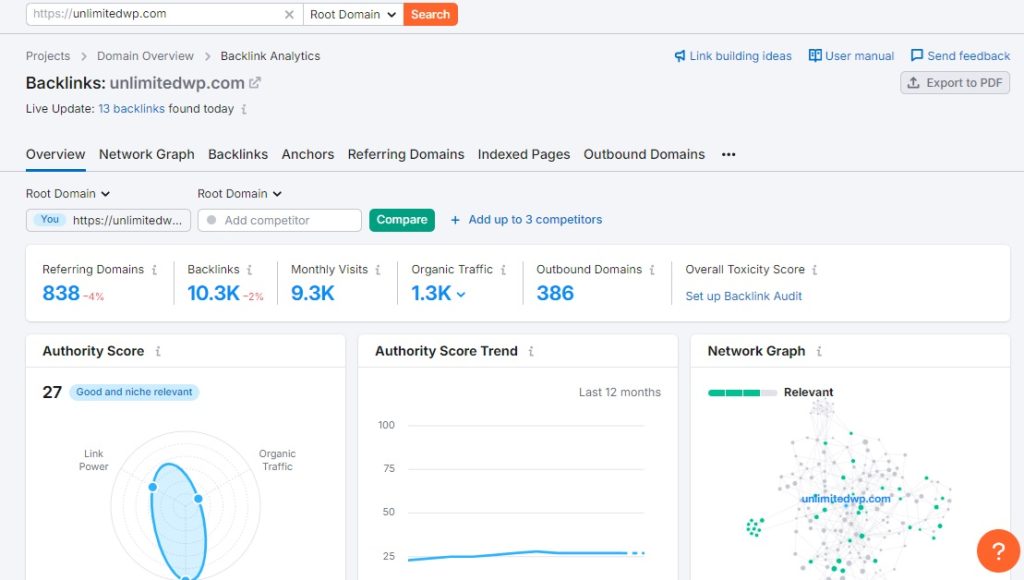This screenshot has width=1024, height=580.
Task: Click the chat icon for Send feedback
Action: coord(917,56)
